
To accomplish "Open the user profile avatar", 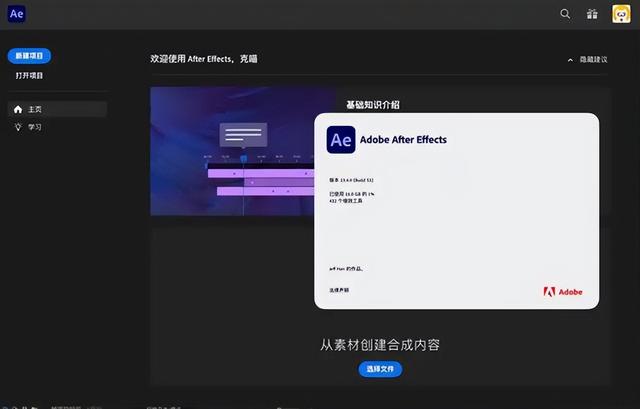I will (x=621, y=14).
